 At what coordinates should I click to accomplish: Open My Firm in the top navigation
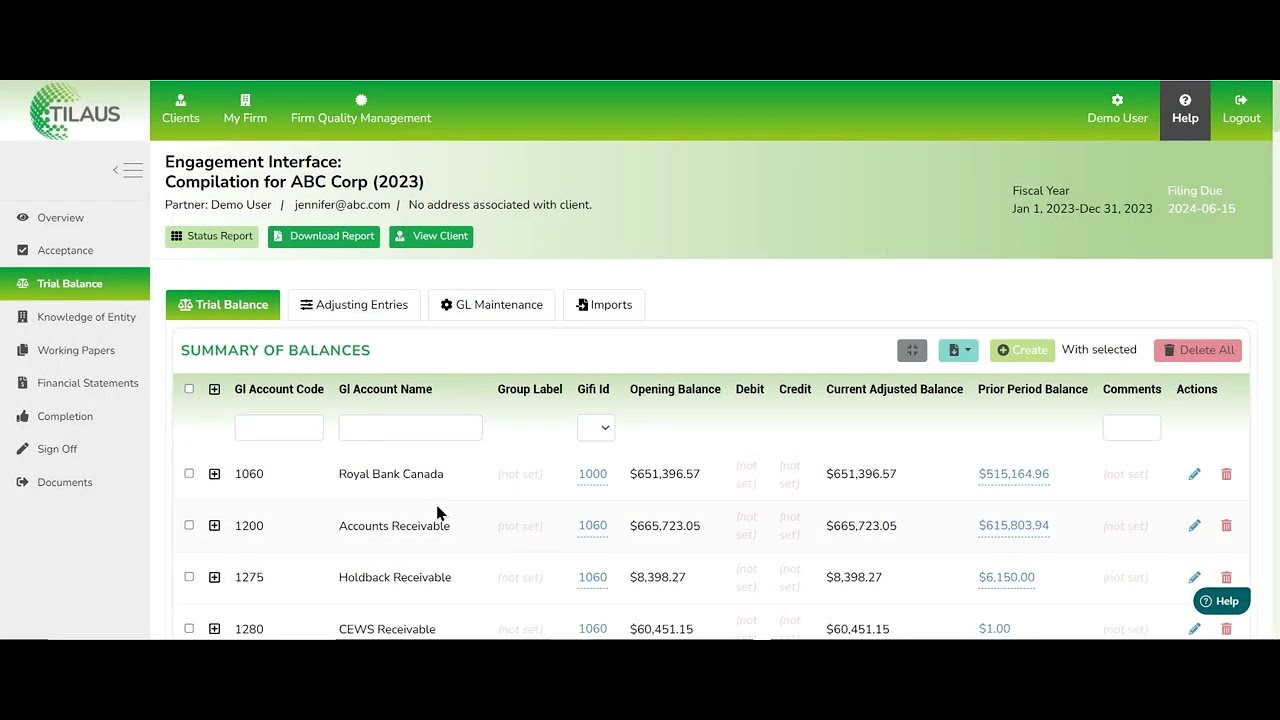(245, 110)
